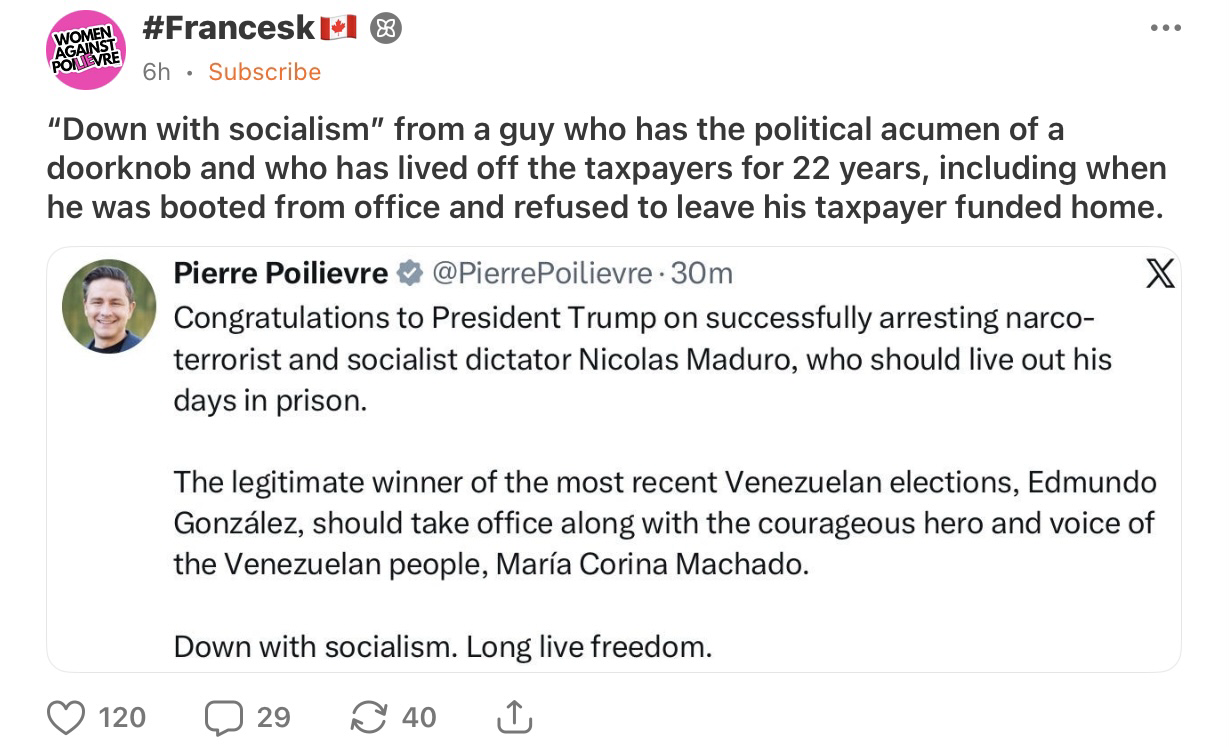Click the 120 likes count
This screenshot has height=747, width=1231.
click(122, 717)
